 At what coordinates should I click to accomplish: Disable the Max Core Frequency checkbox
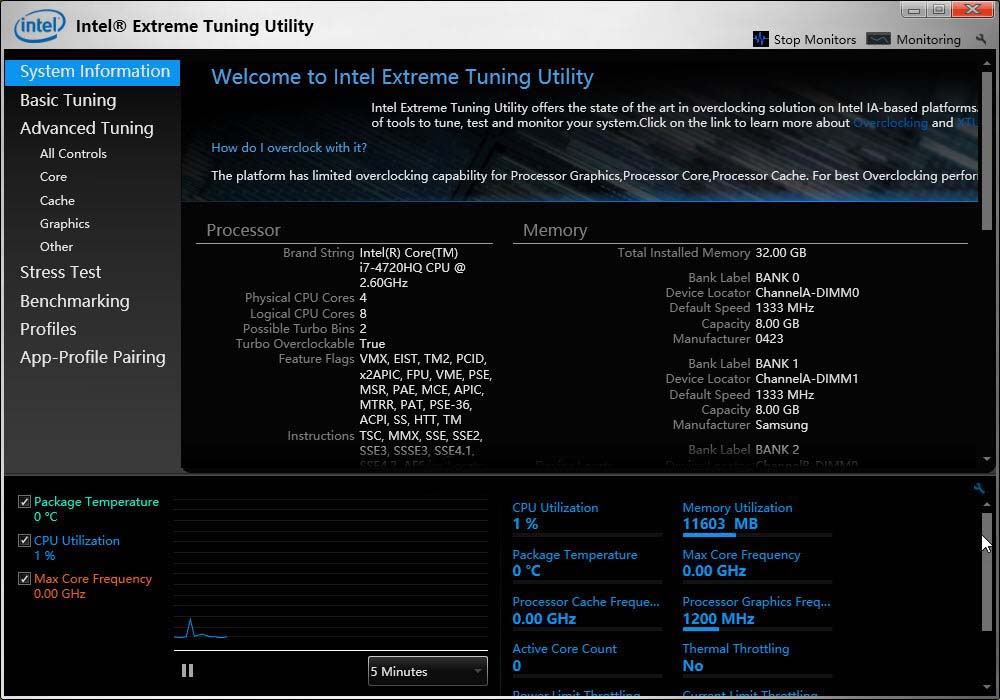24,579
